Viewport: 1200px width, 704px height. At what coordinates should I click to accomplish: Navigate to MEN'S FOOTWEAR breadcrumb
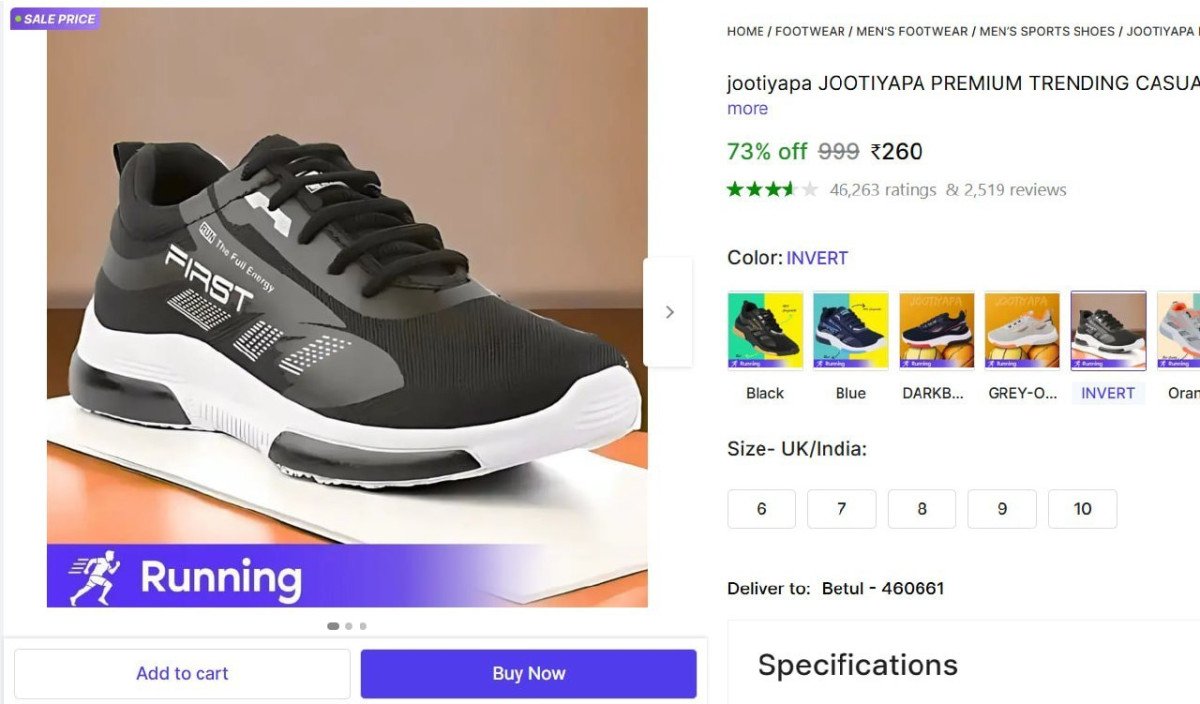(912, 32)
